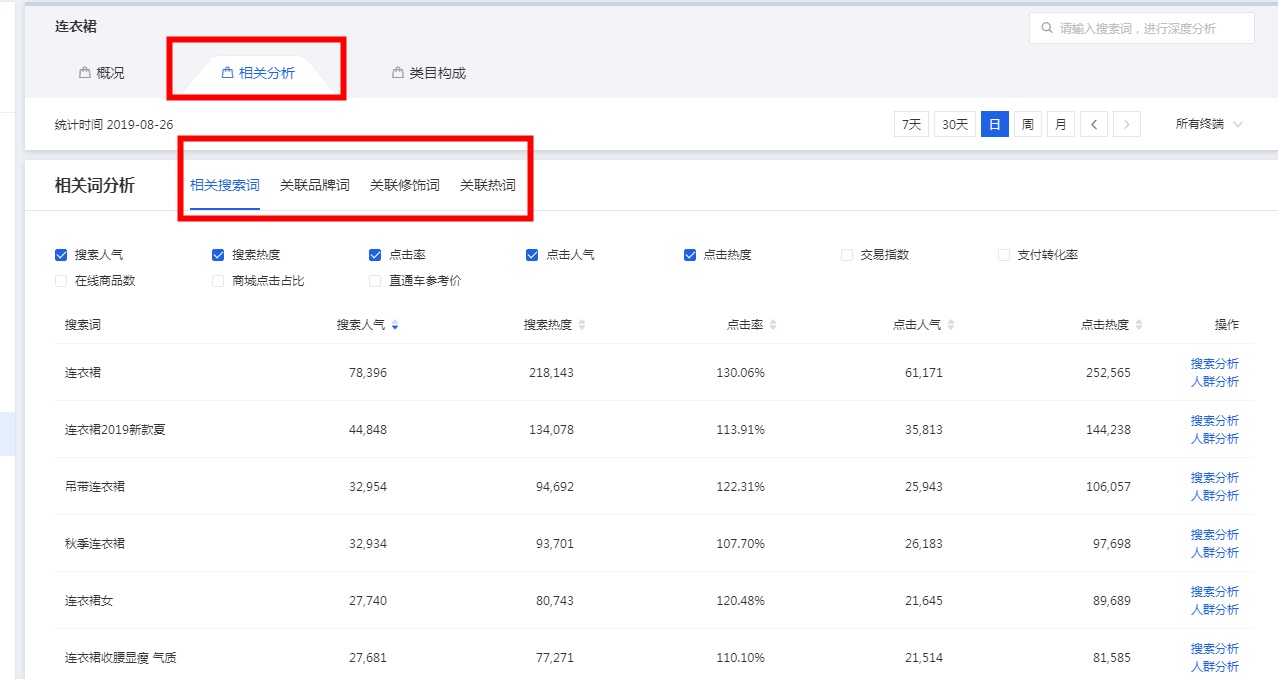Sort by 点击率 column arrow icon
Screen dimensions: 1278x679
773,325
